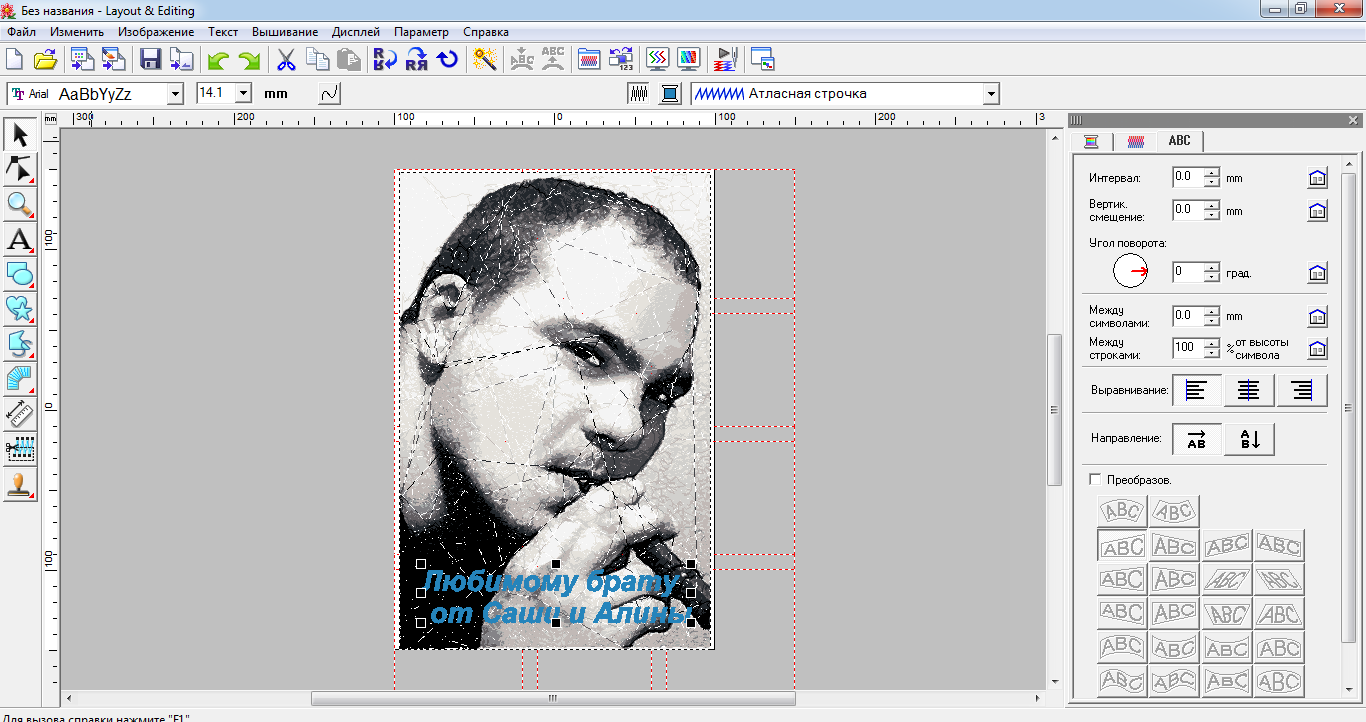The height and width of the screenshot is (722, 1366).
Task: Select the Zoom magnifier tool
Action: click(x=20, y=205)
